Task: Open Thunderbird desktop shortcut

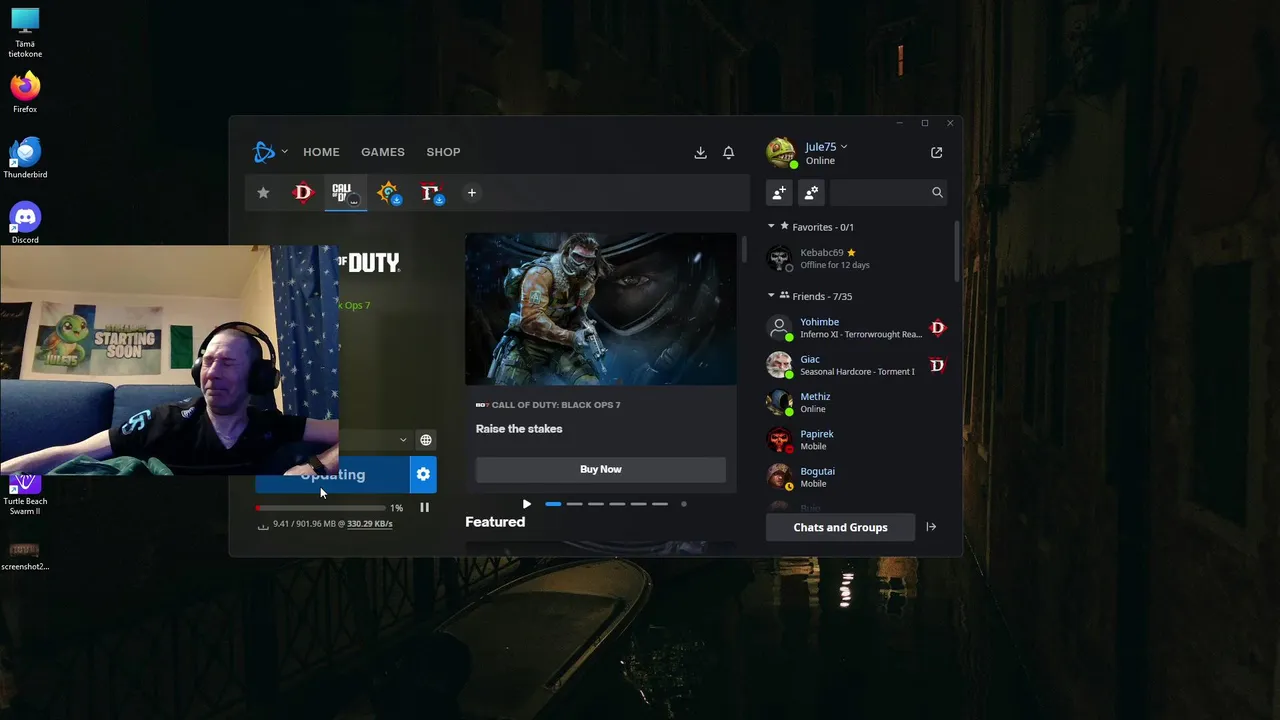Action: [x=25, y=157]
